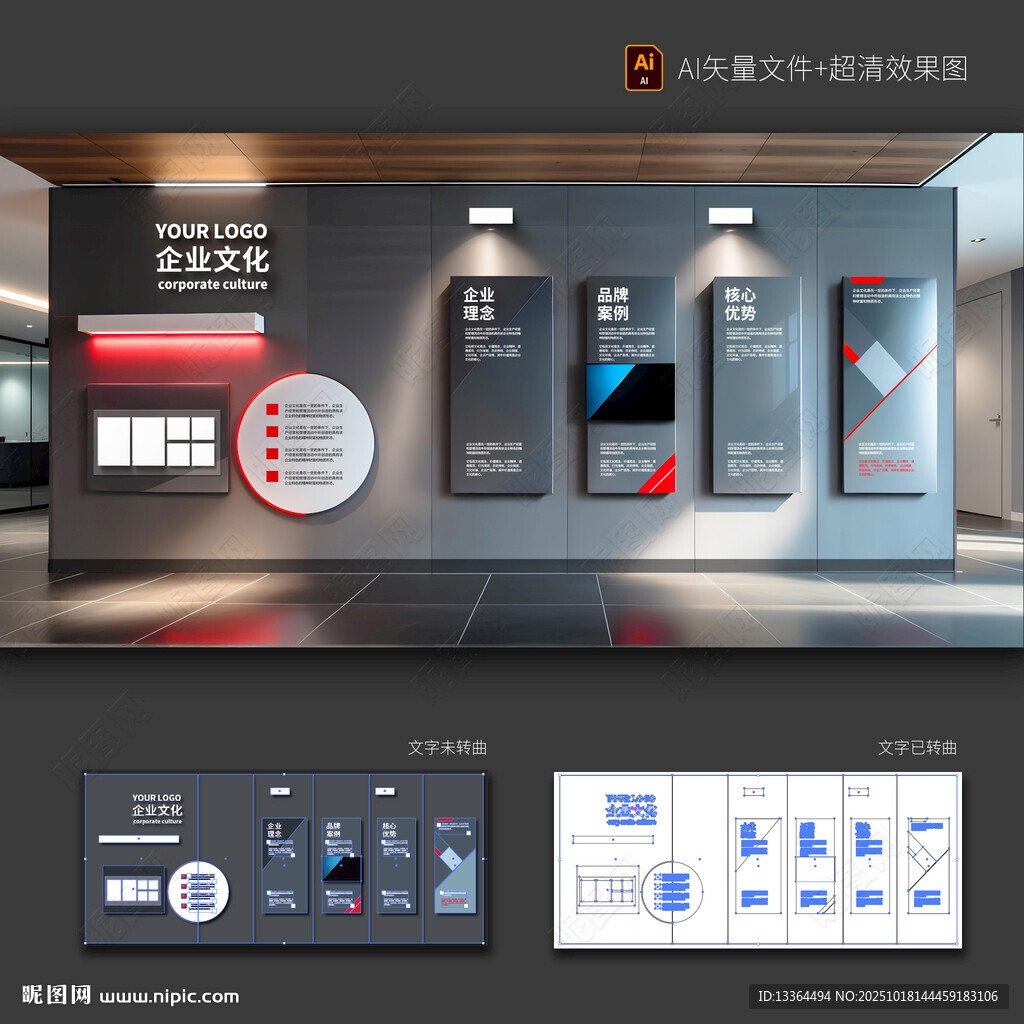Open the dark vector preview under 文字未转曲
The image size is (1024, 1024).
pyautogui.click(x=285, y=859)
